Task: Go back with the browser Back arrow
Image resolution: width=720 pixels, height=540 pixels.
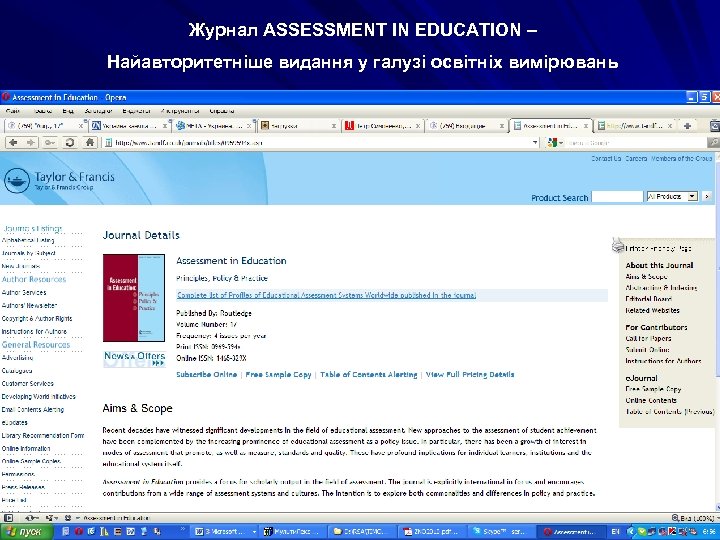Action: 13,143
